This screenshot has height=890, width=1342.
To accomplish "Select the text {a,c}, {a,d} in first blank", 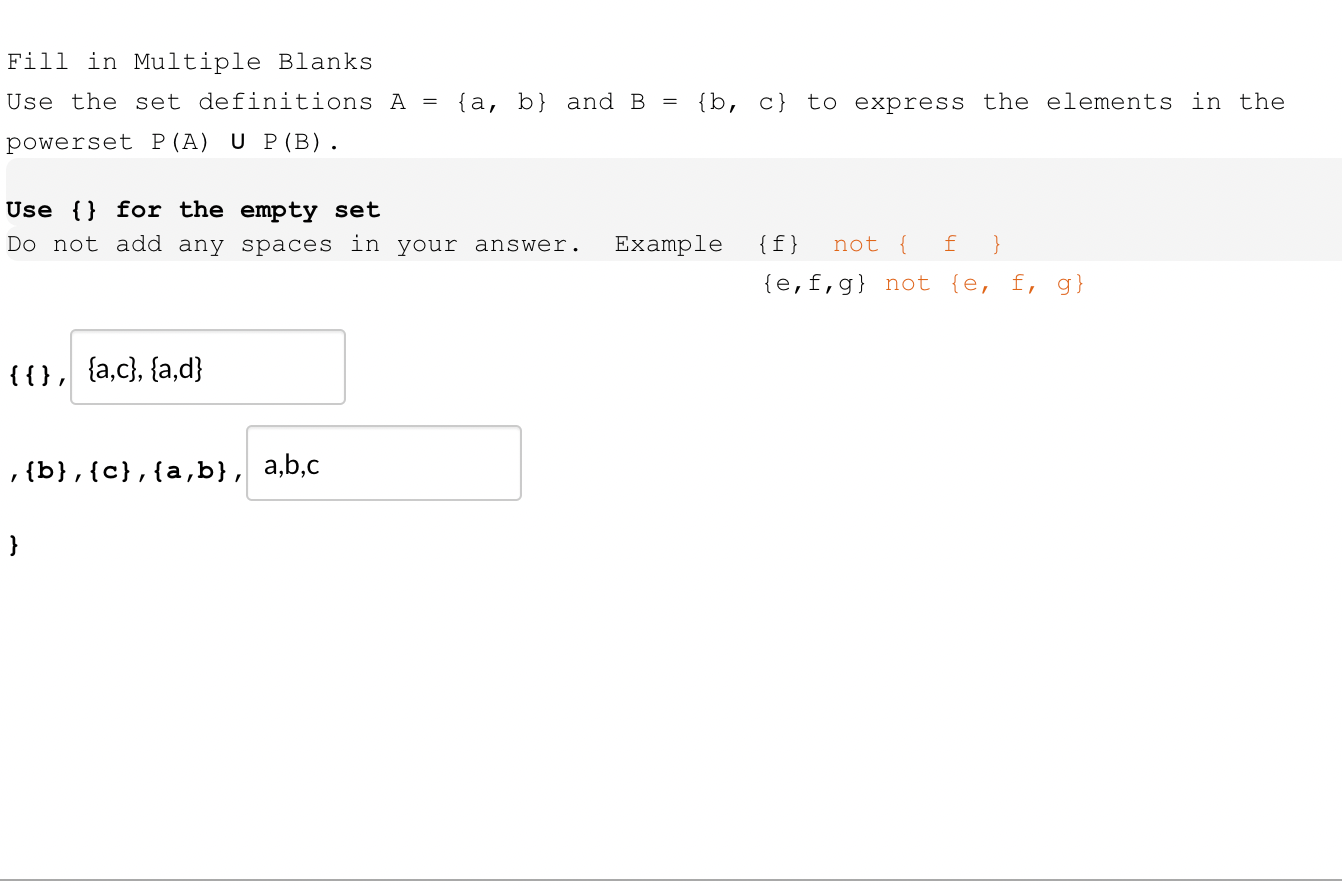I will click(145, 369).
